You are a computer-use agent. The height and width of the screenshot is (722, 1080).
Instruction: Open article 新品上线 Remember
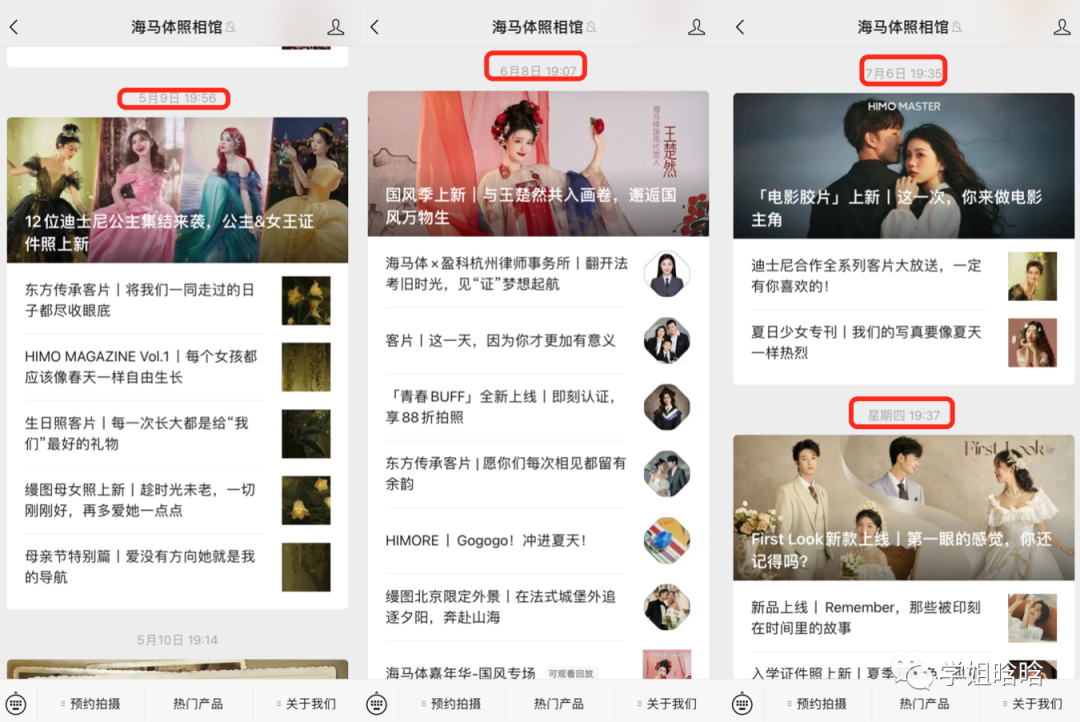tap(904, 617)
